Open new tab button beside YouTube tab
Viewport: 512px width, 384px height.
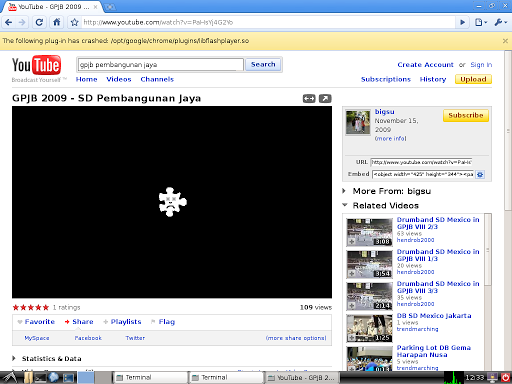(x=110, y=7)
